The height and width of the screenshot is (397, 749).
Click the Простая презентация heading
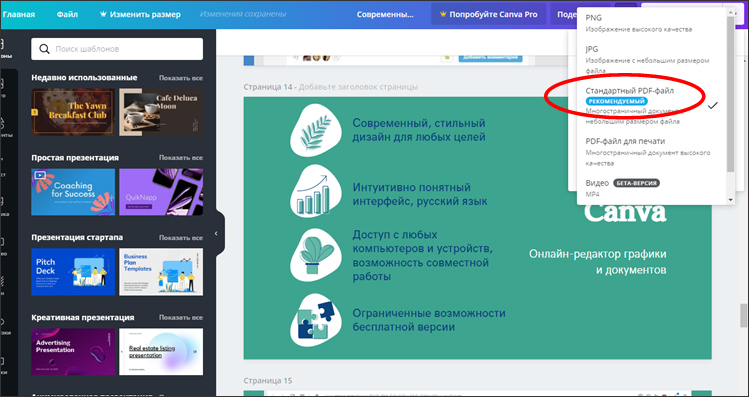coord(75,157)
